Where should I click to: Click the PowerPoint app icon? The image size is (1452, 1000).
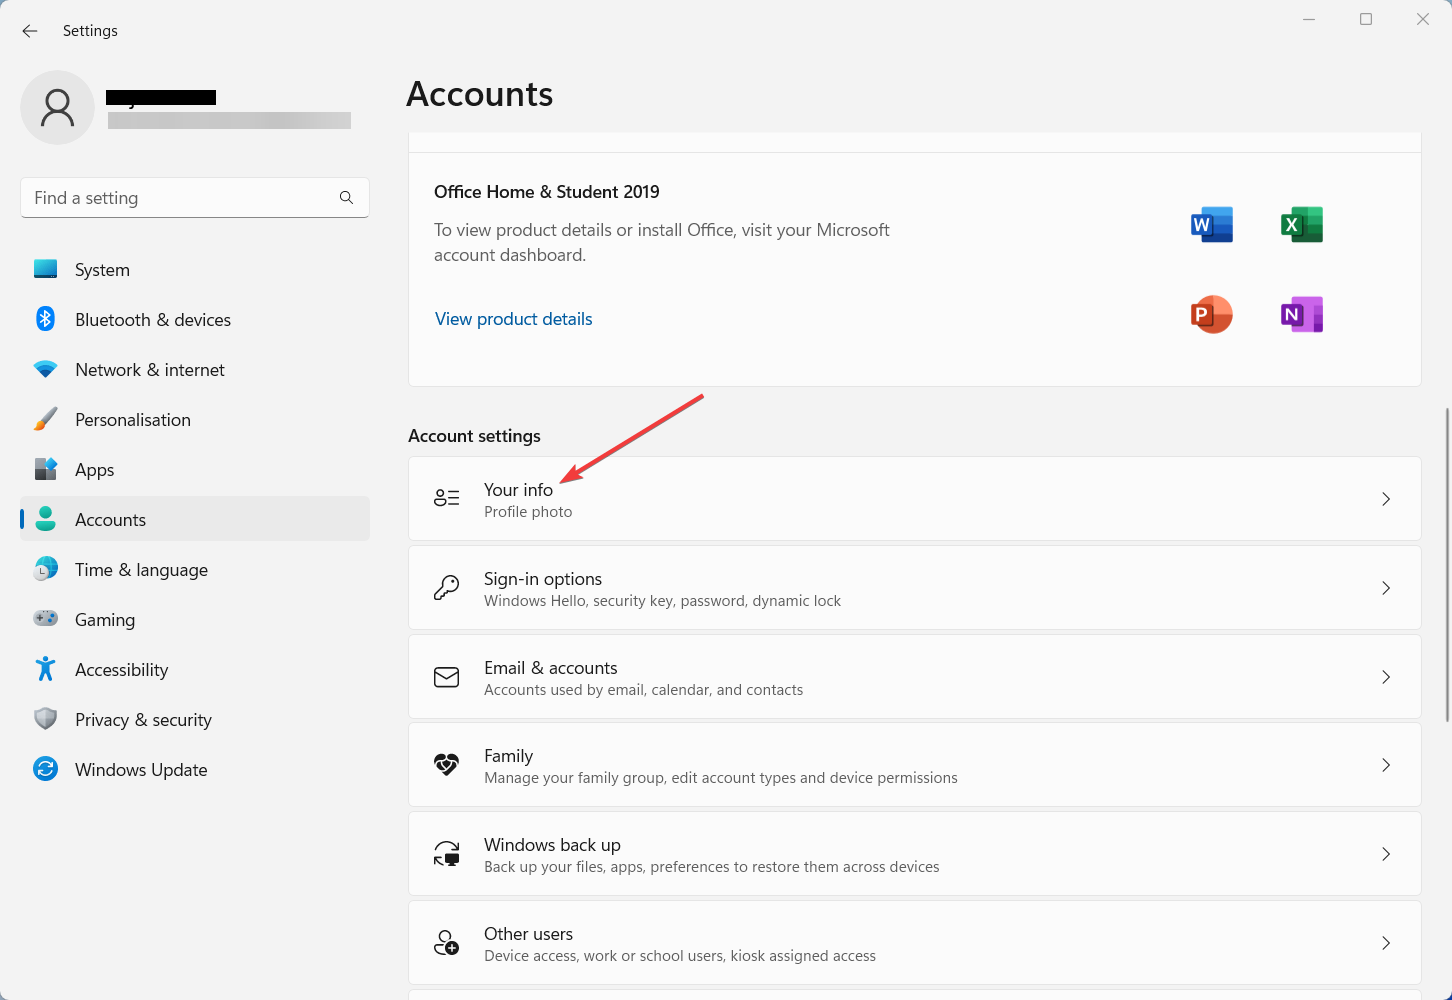[x=1212, y=315]
